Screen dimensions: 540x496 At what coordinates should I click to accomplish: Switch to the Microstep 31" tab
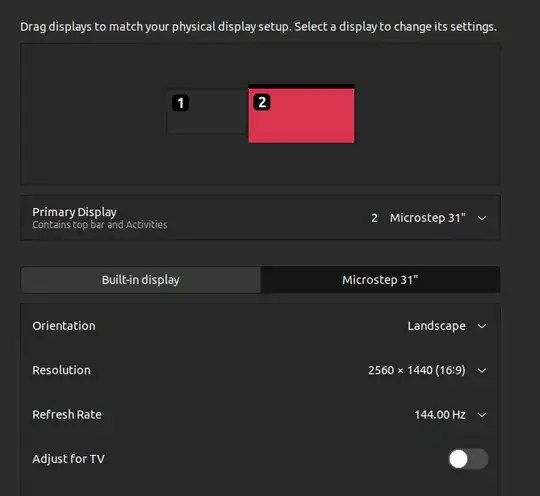click(x=380, y=280)
